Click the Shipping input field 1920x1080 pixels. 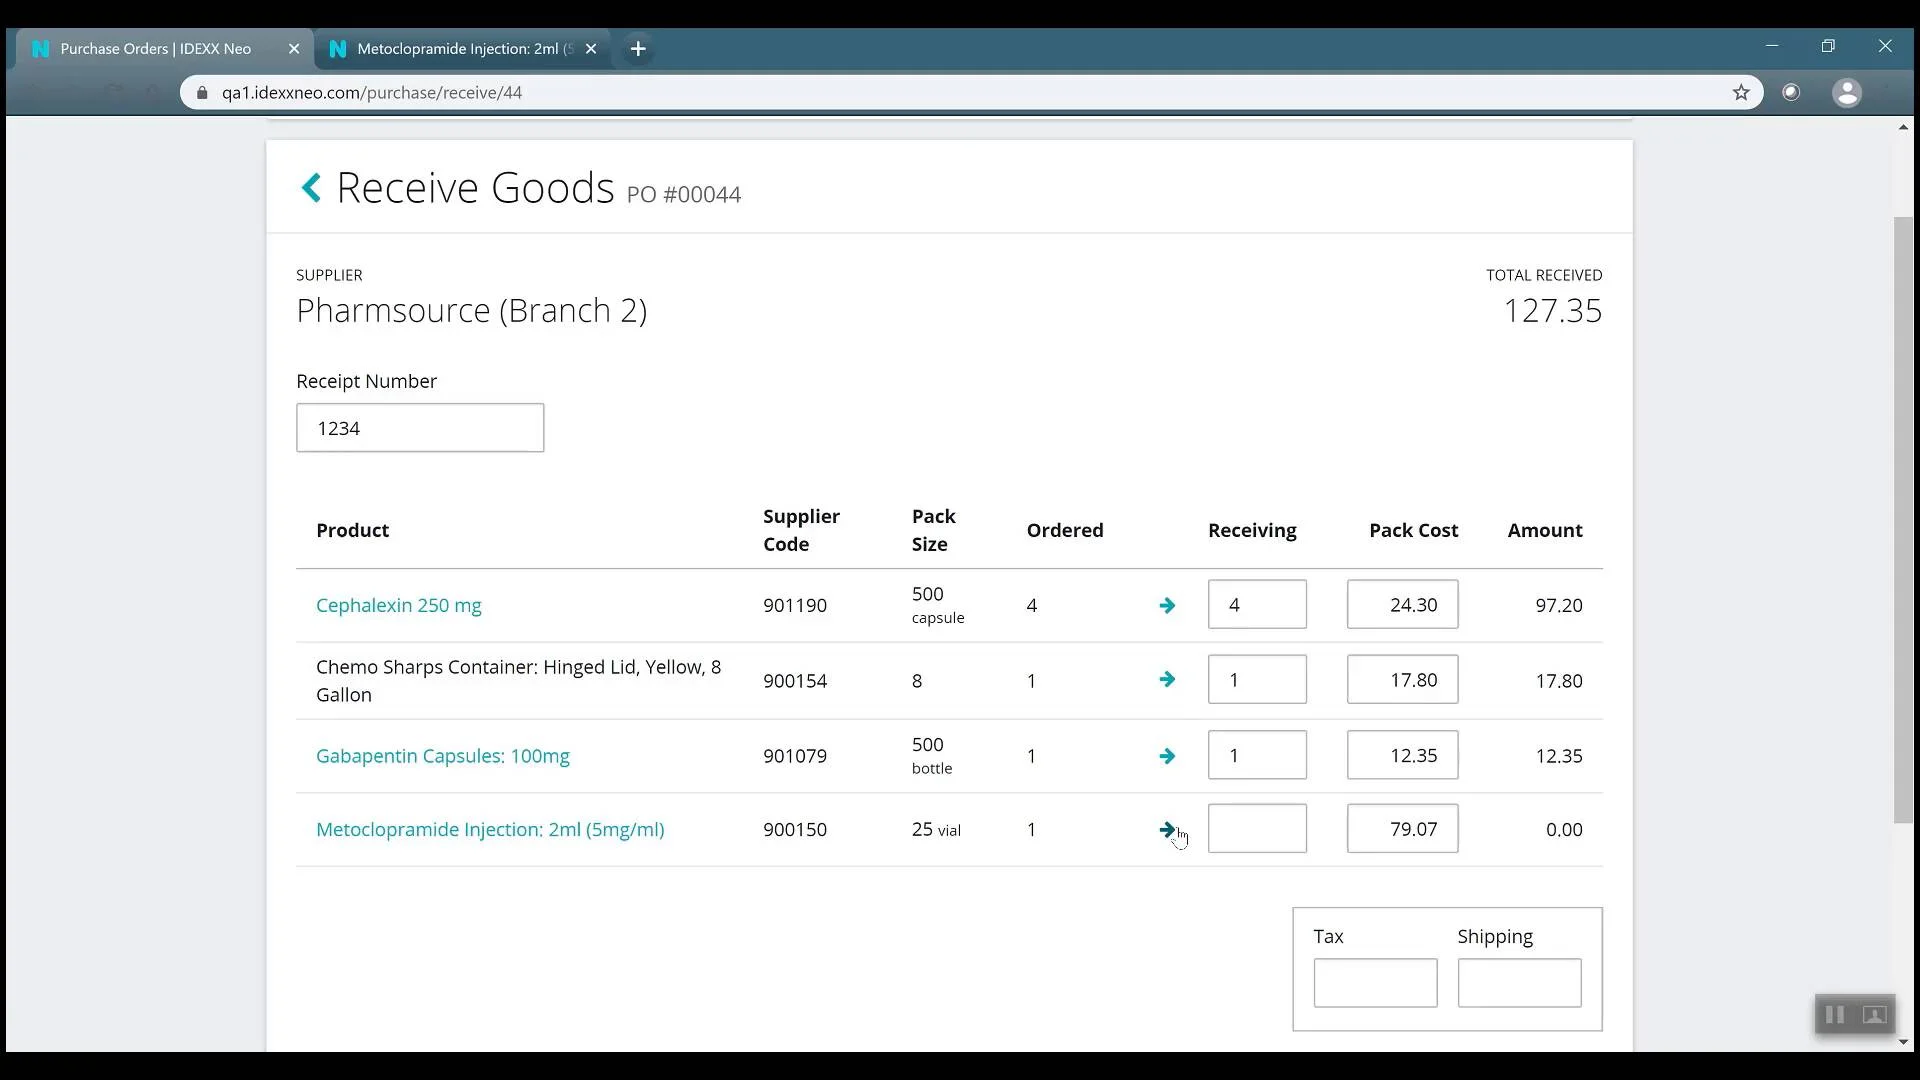point(1519,983)
